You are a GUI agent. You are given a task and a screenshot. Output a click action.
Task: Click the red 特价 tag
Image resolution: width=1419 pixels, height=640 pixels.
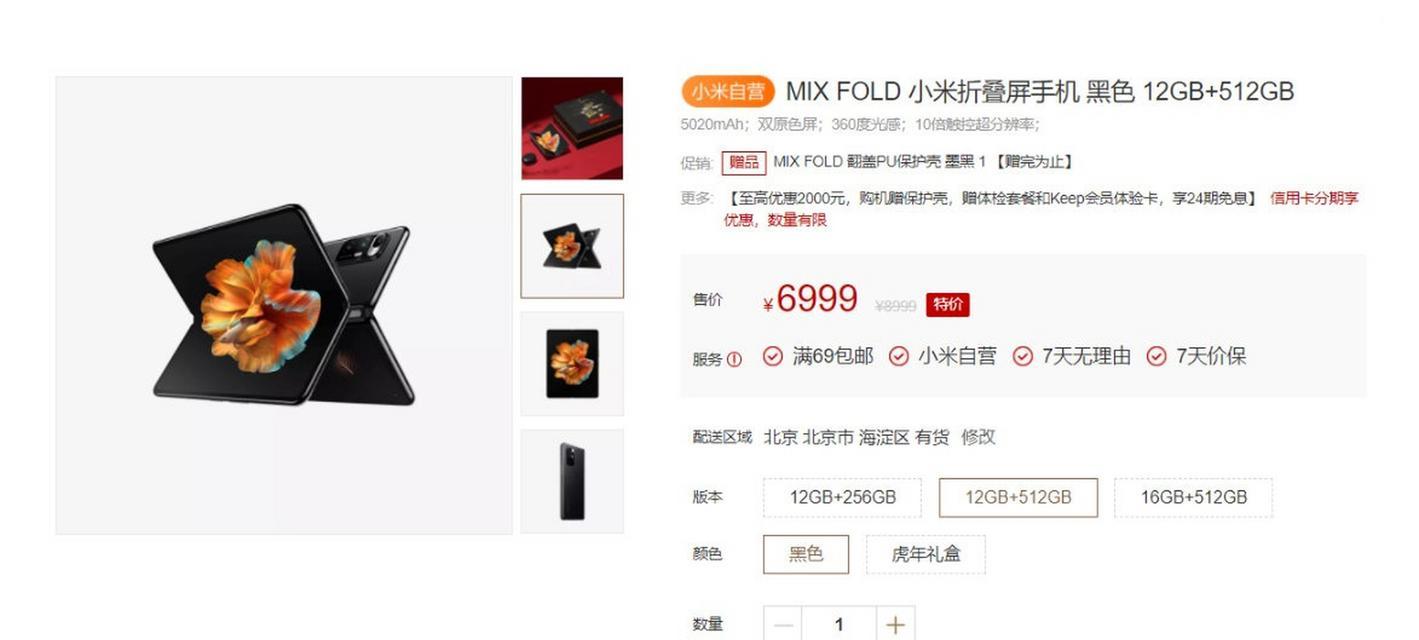click(x=948, y=304)
